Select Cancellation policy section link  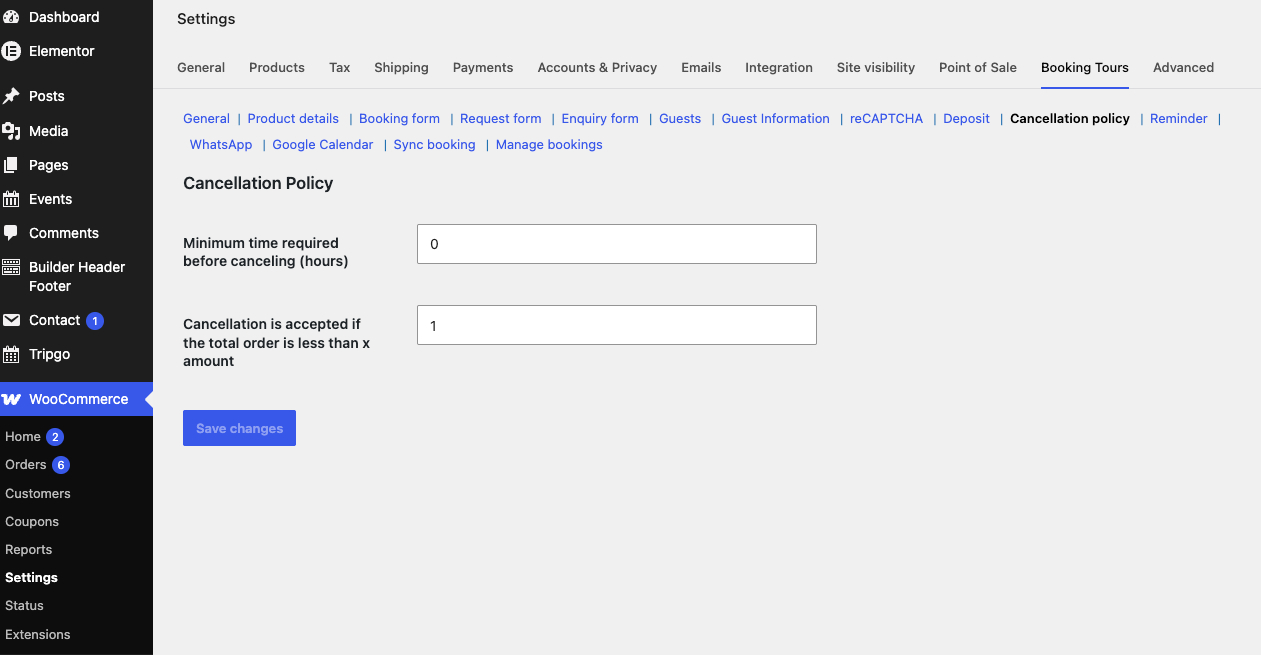tap(1070, 118)
